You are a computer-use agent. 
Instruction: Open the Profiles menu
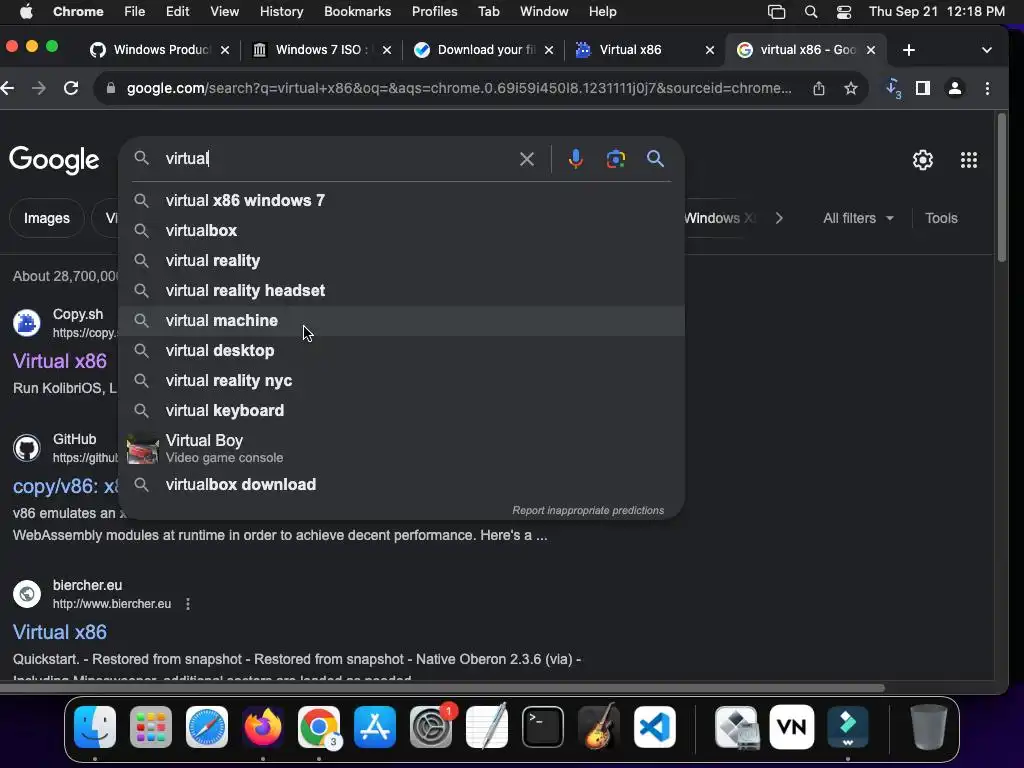tap(434, 12)
